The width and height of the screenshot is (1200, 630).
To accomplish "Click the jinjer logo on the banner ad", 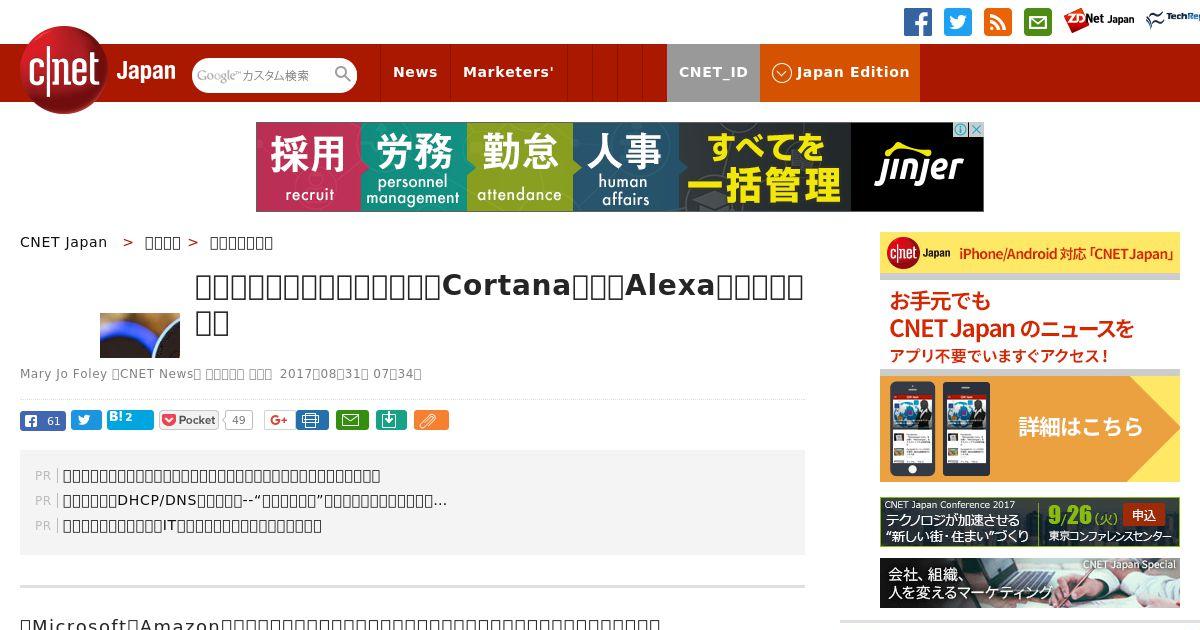I will pyautogui.click(x=918, y=167).
